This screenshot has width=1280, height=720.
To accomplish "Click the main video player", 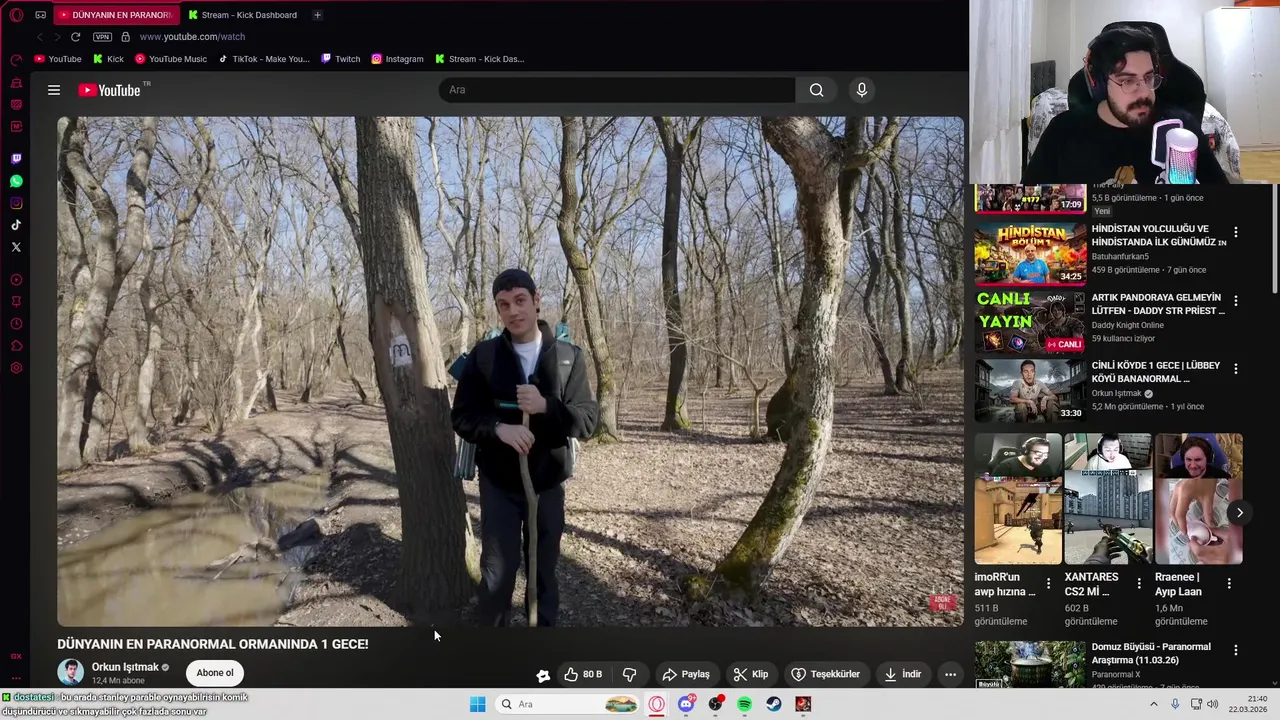I will pyautogui.click(x=510, y=371).
